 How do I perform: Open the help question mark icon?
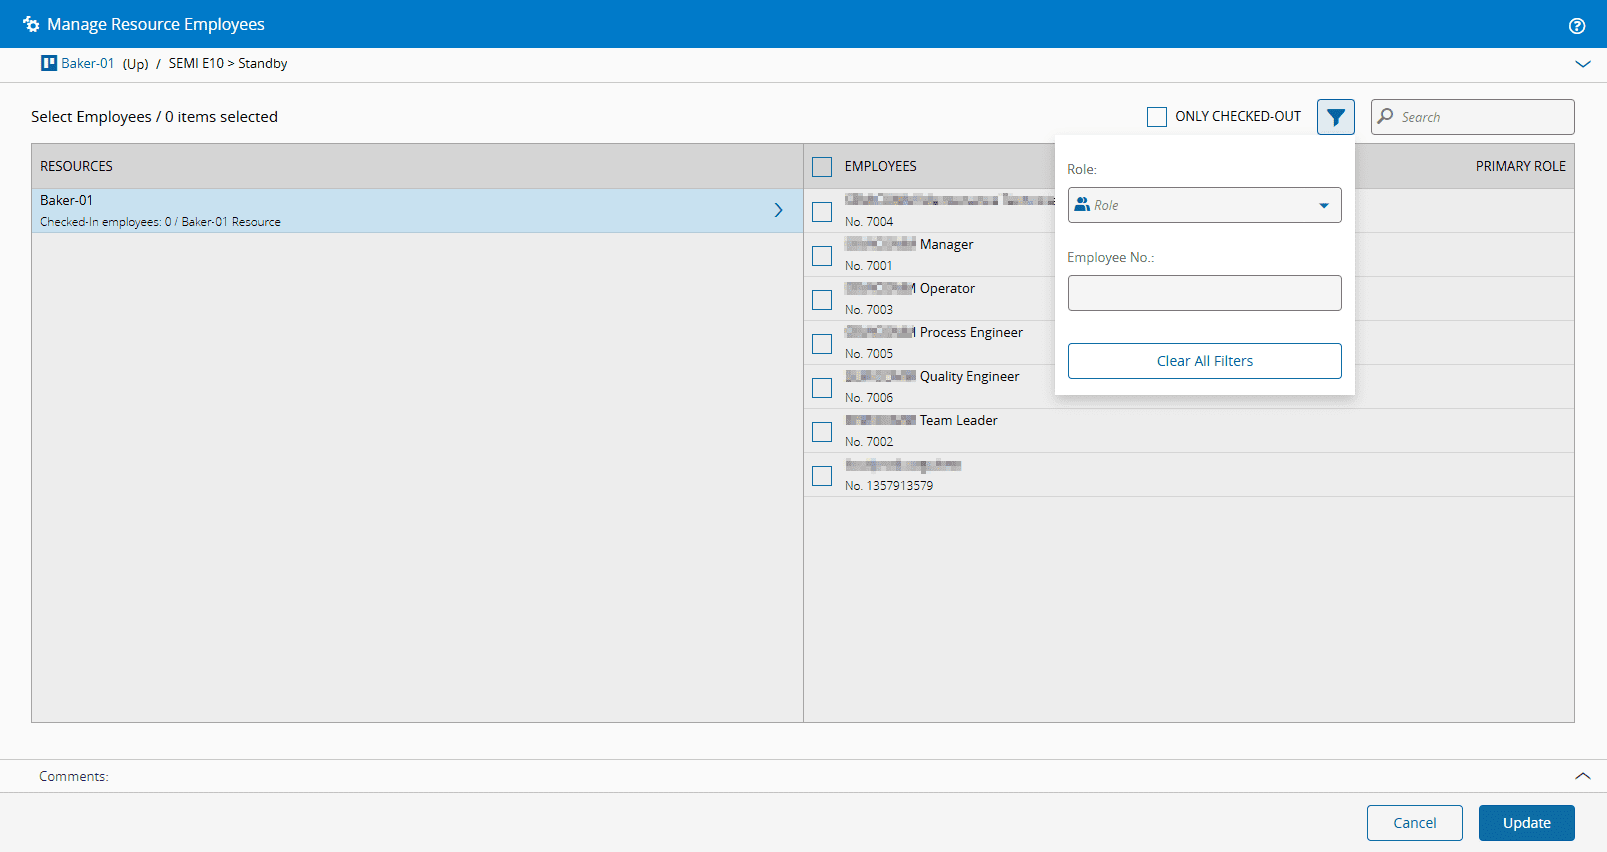[x=1576, y=26]
